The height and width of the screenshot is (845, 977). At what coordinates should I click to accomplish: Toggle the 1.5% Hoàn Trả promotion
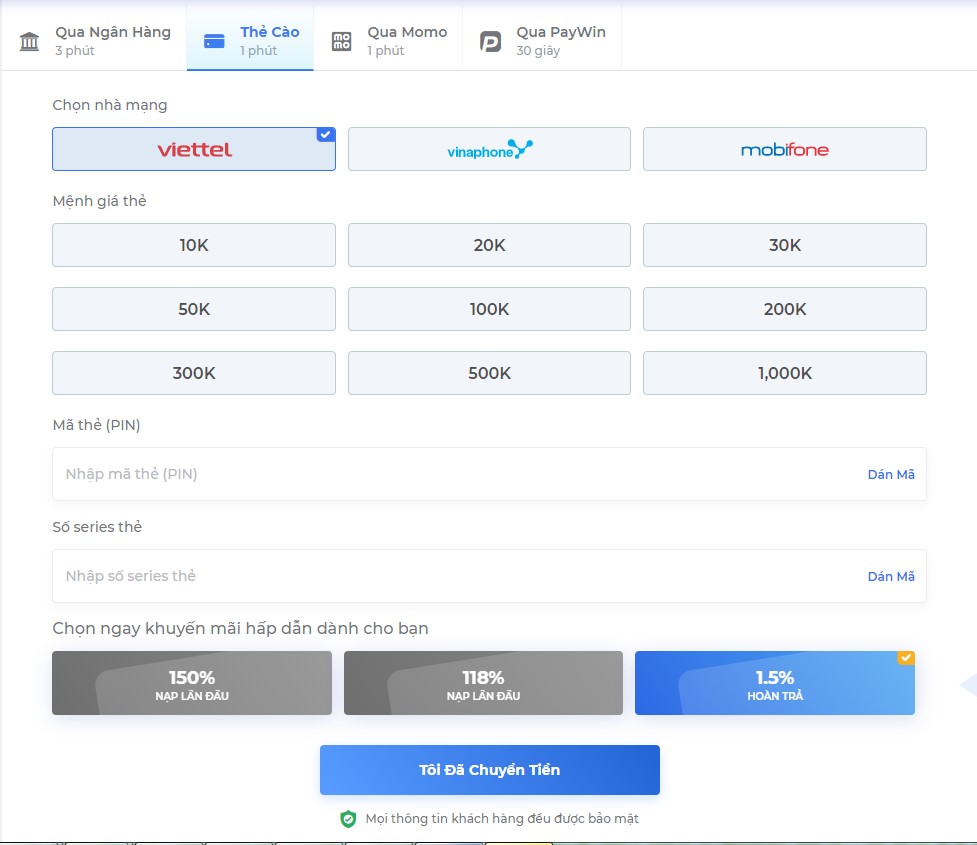(x=774, y=684)
